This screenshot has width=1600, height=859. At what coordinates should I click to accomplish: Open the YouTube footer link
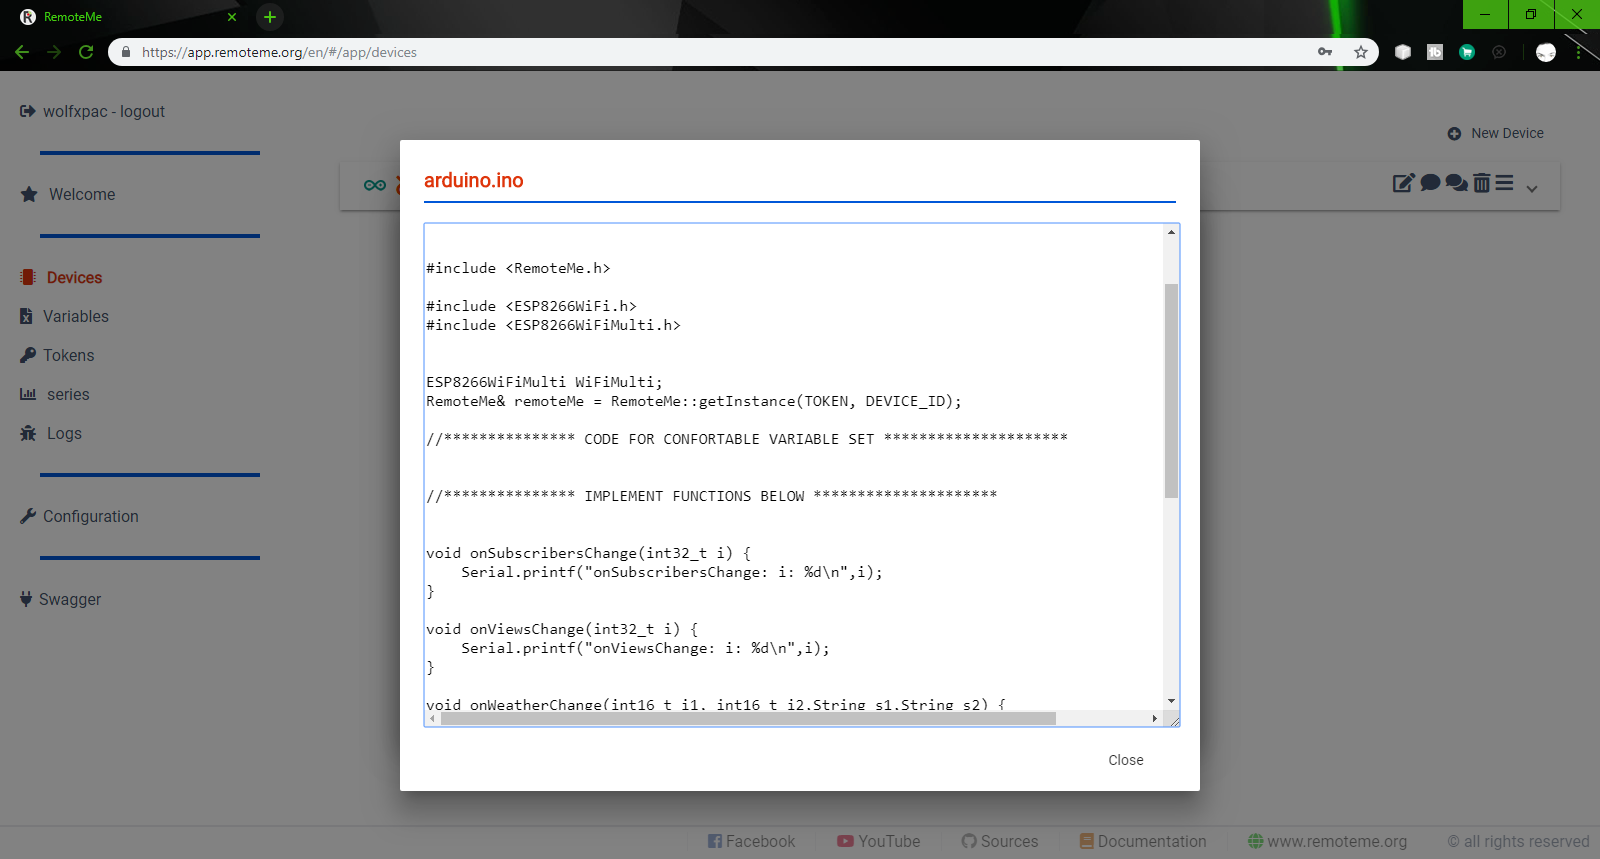tap(878, 841)
